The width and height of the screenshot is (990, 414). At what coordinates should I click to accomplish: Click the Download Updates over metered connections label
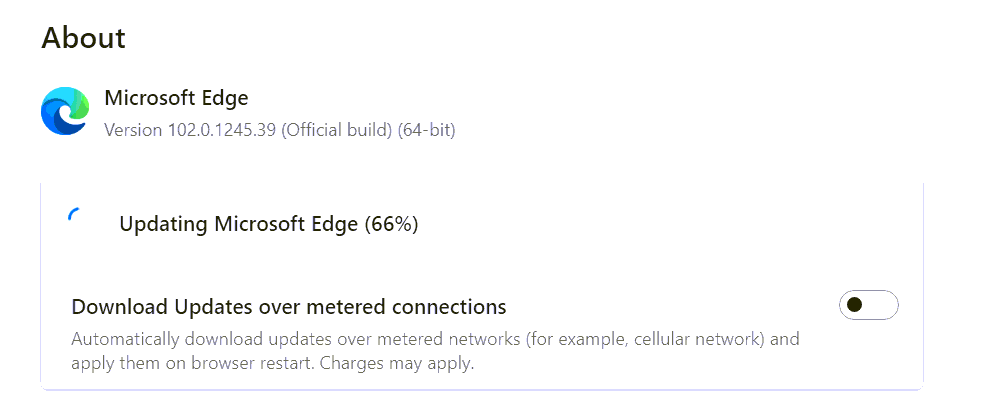pos(289,306)
